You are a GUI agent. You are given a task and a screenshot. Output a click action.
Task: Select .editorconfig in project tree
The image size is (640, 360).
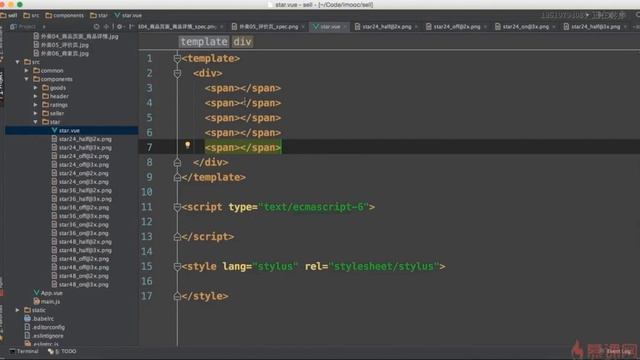(x=48, y=327)
